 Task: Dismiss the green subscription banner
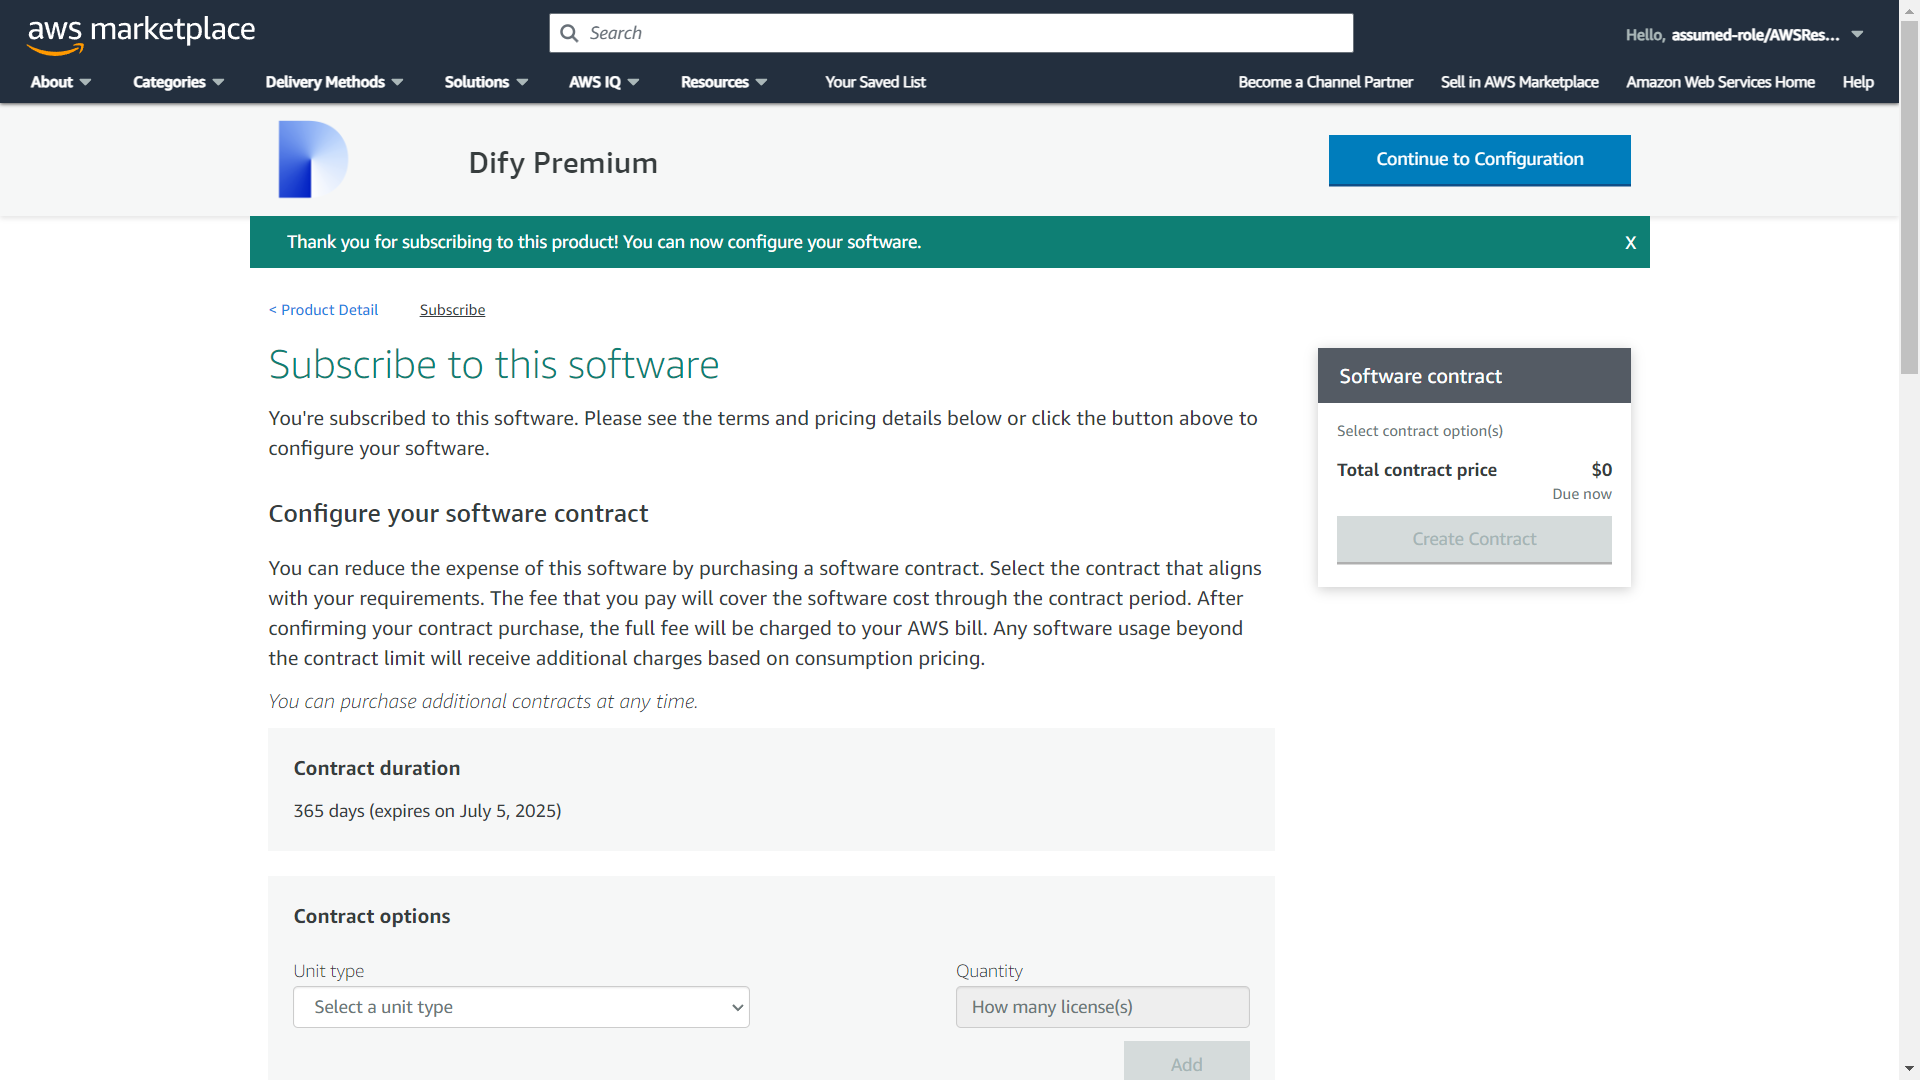coord(1630,243)
